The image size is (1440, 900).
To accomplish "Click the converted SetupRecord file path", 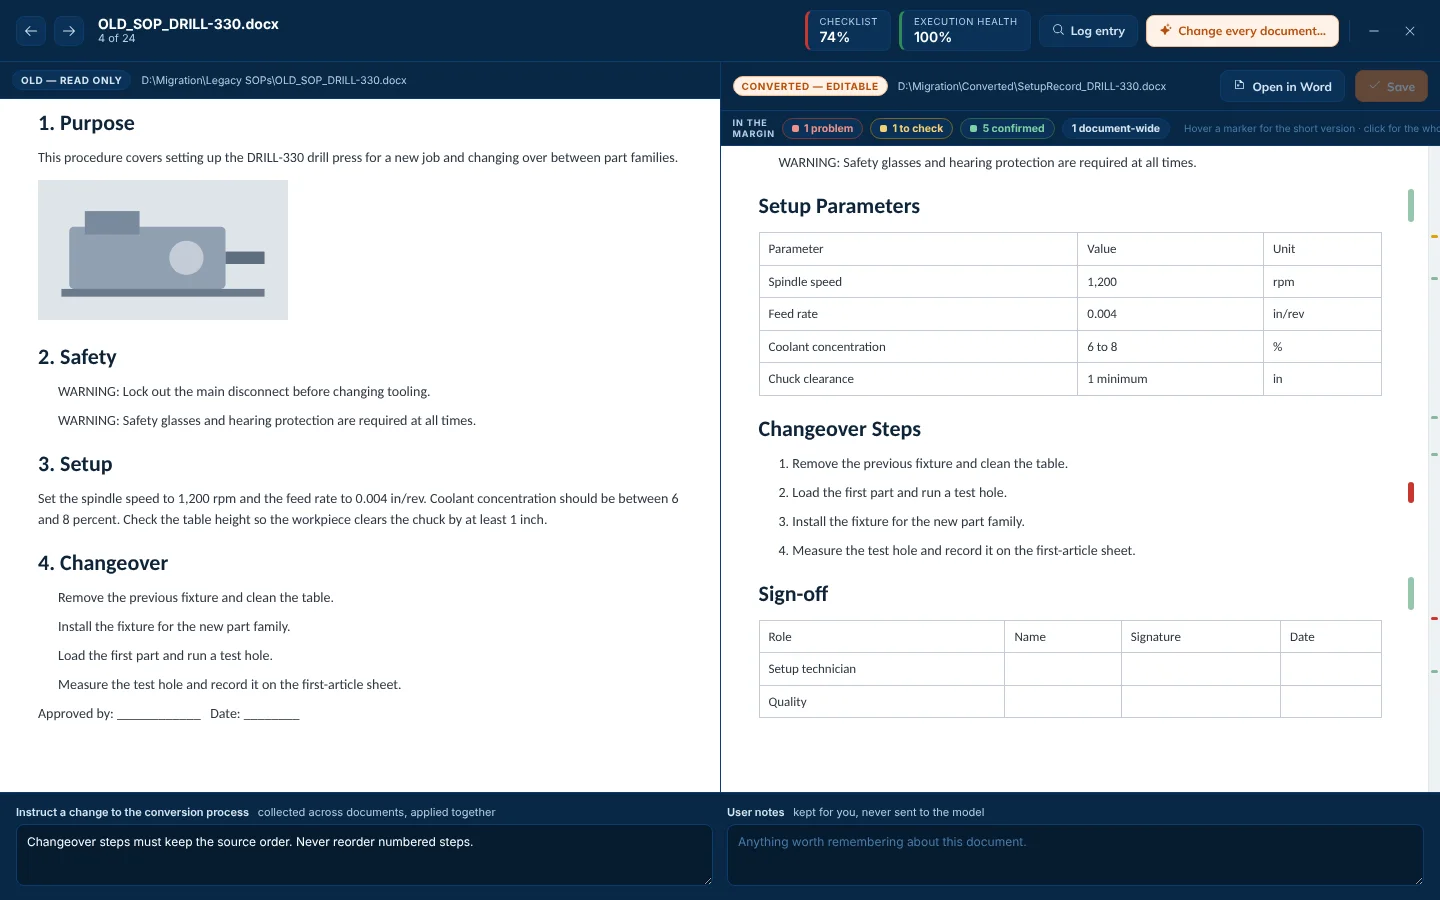I will pyautogui.click(x=1032, y=86).
